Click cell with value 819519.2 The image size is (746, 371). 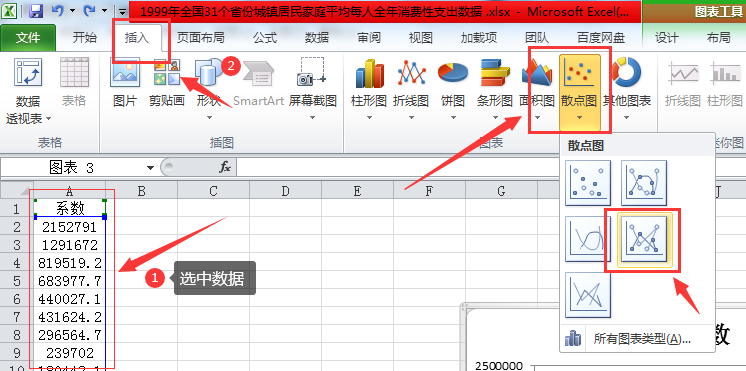click(70, 263)
